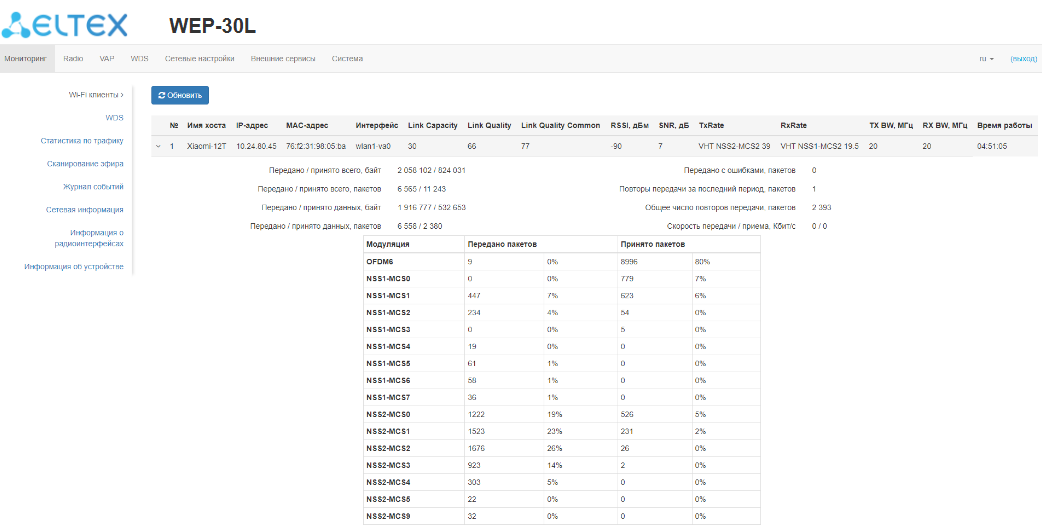Open Сетевая информация in the sidebar
The height and width of the screenshot is (531, 1042).
click(84, 210)
